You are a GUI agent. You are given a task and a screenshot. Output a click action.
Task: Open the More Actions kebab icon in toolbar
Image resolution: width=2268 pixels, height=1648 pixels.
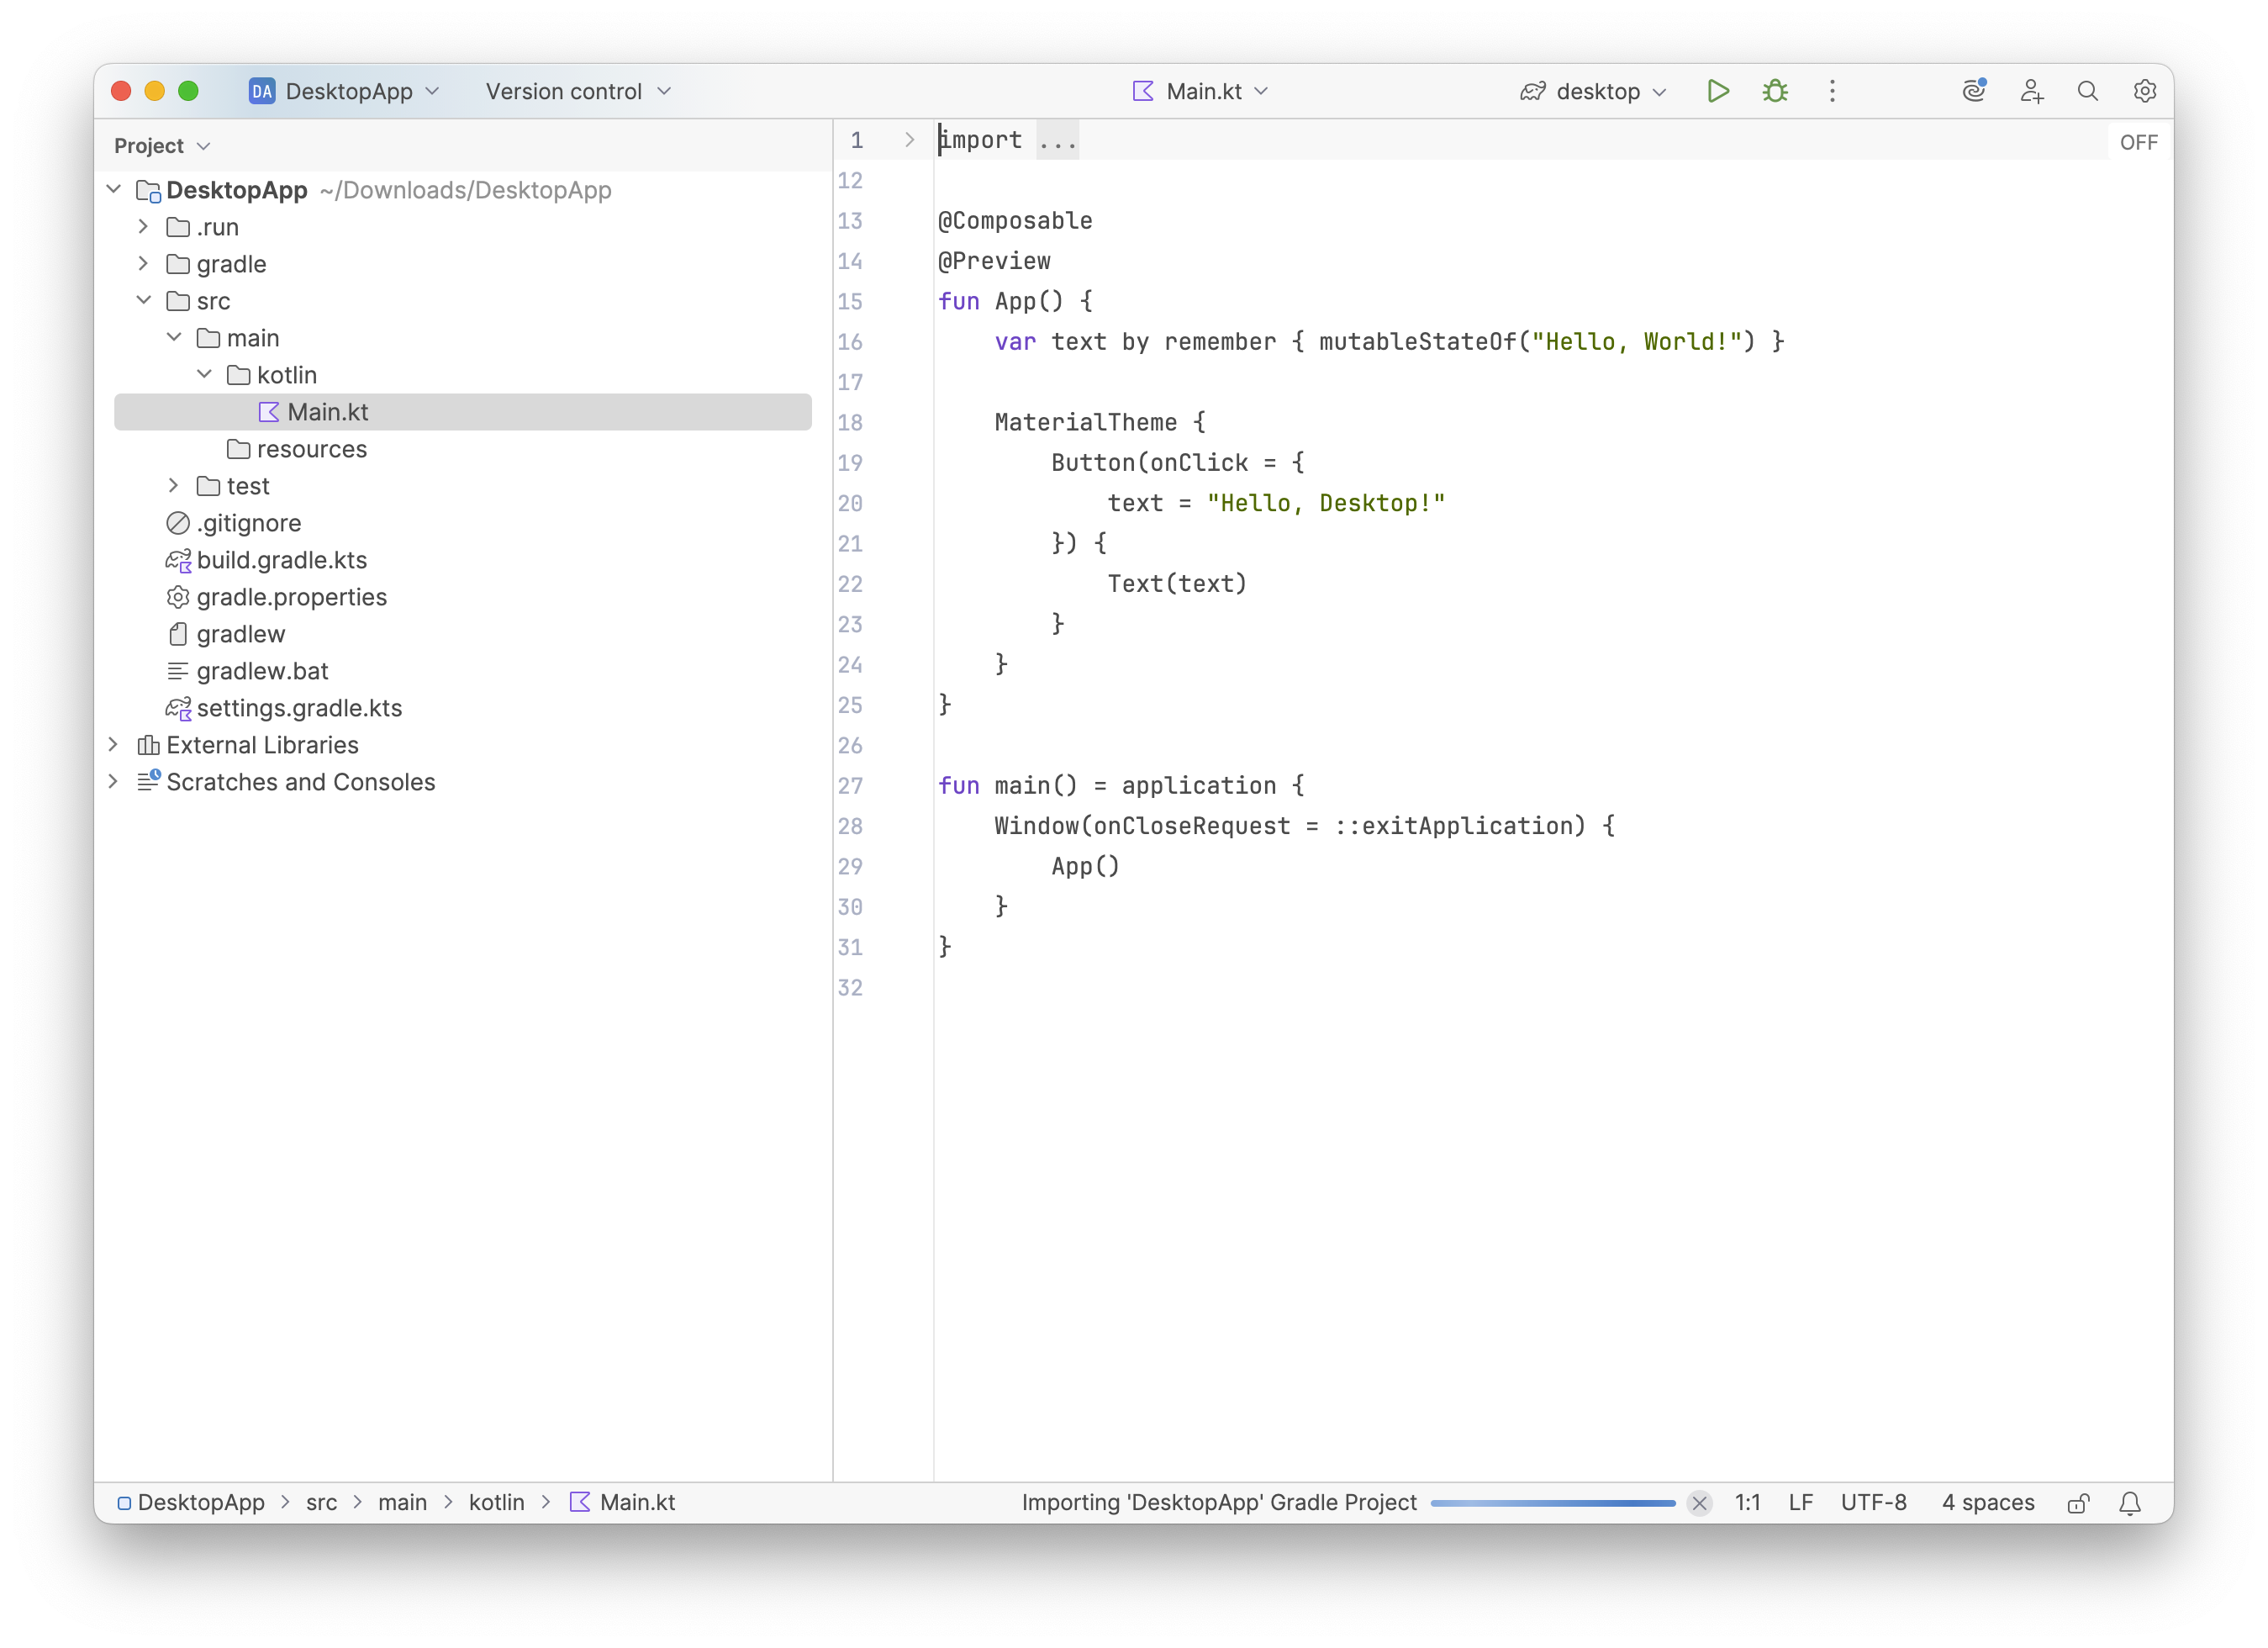(x=1832, y=91)
